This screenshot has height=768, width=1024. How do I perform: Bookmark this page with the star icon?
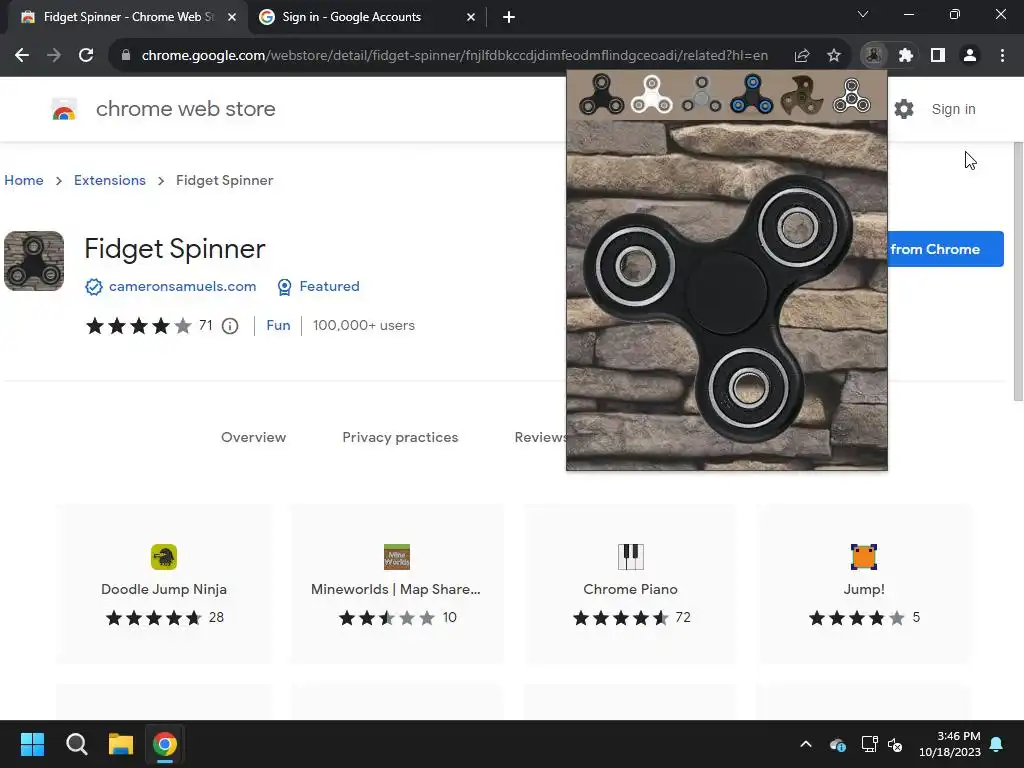pos(834,56)
